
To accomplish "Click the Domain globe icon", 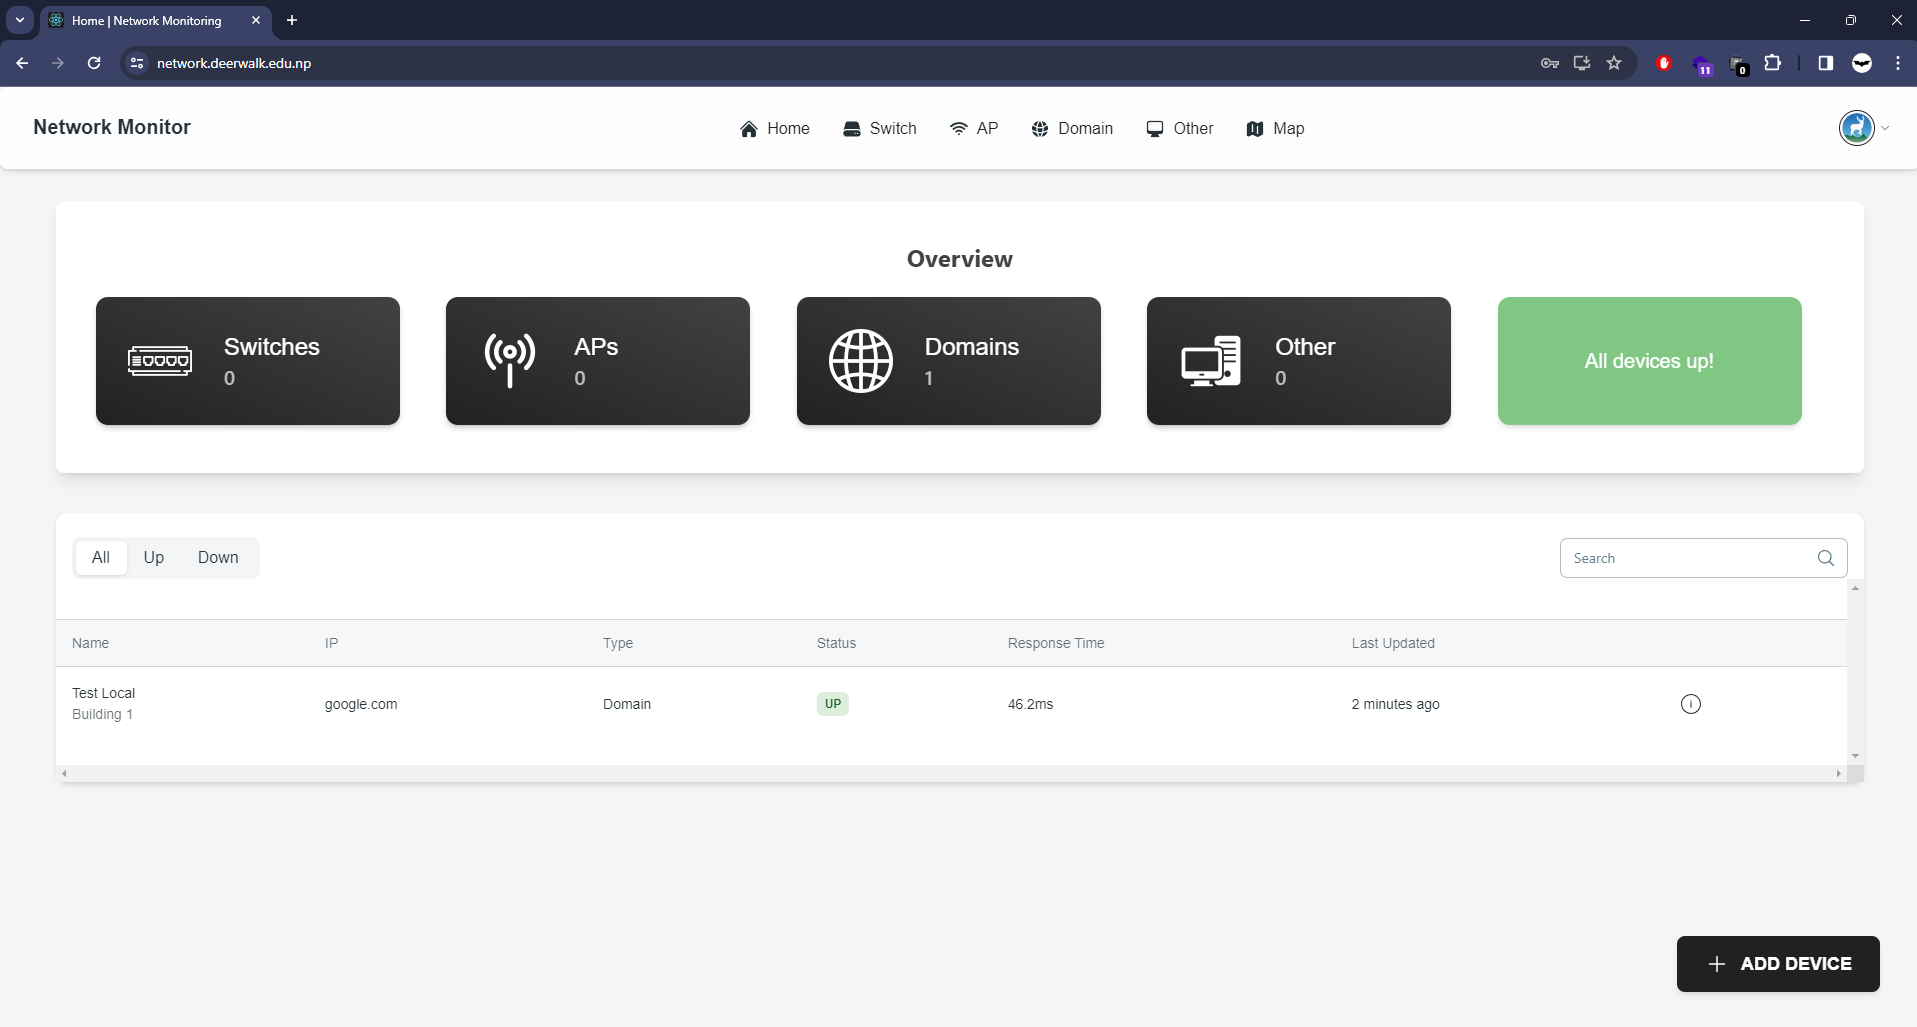I will (x=1040, y=128).
